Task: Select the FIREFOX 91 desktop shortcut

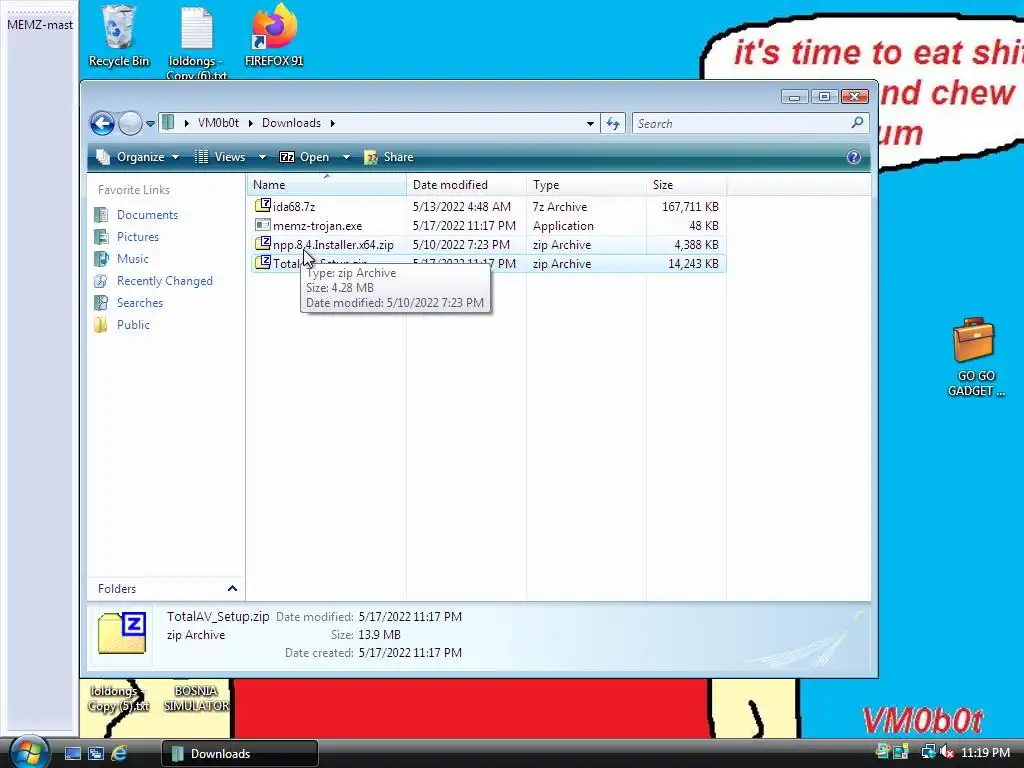Action: (x=274, y=36)
